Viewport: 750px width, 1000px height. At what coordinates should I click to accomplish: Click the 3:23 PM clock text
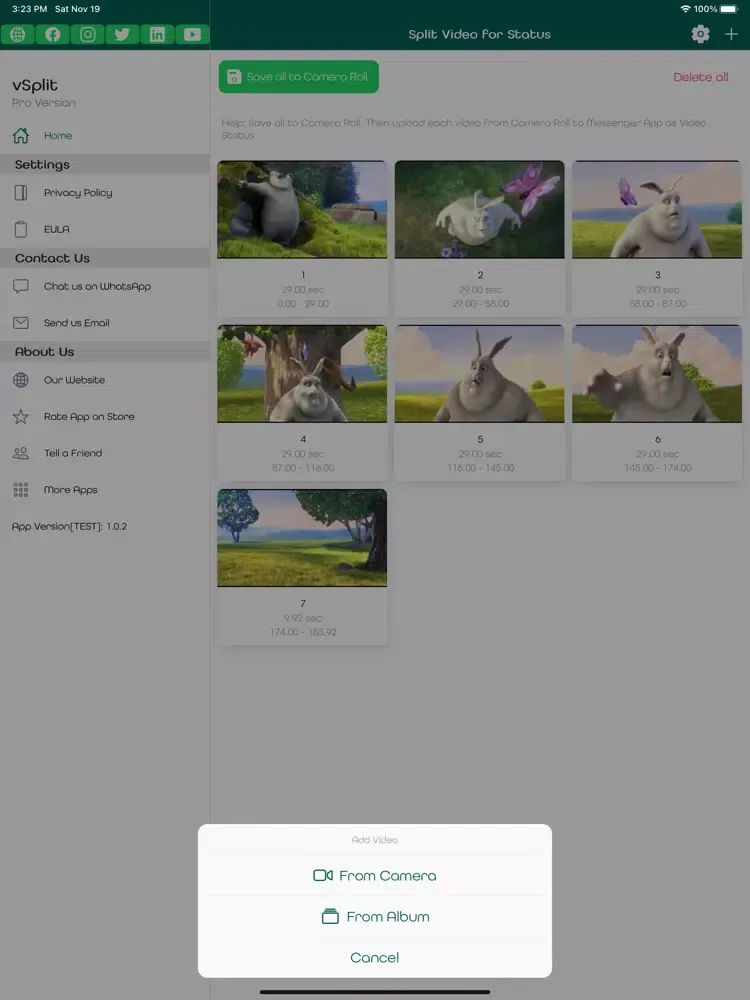(29, 9)
